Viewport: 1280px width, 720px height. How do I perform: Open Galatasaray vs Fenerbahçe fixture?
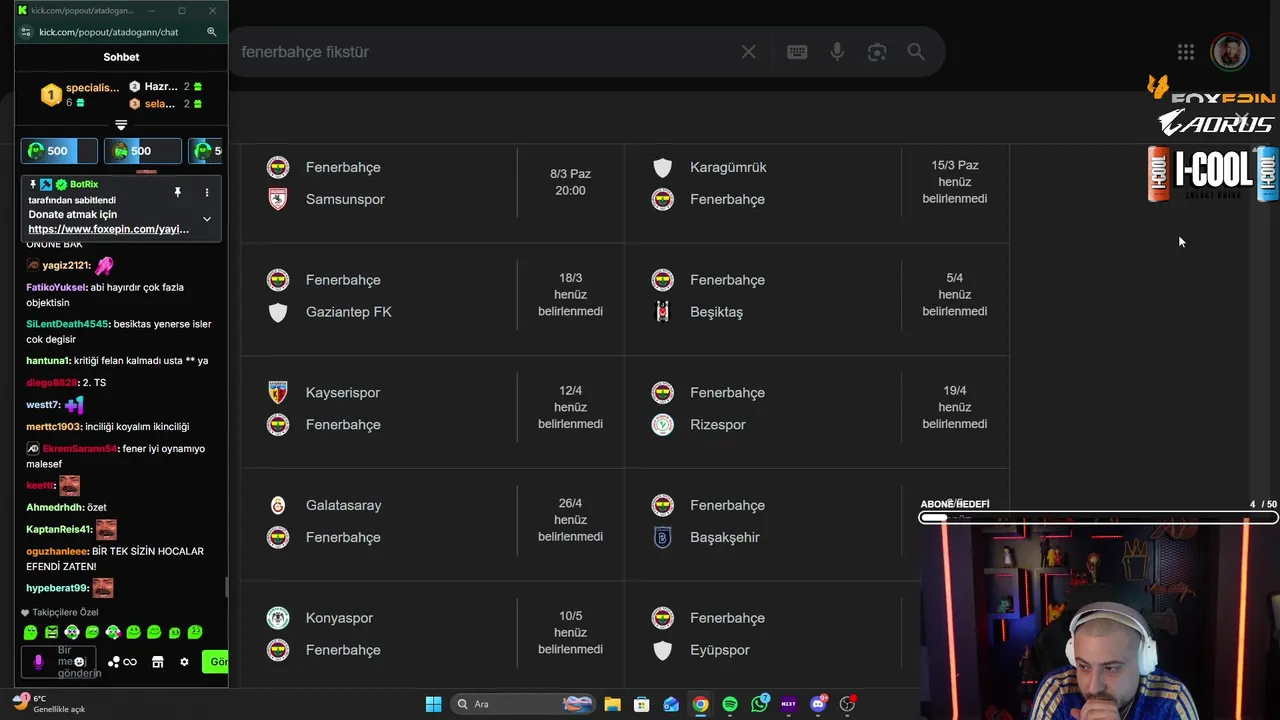click(x=433, y=522)
